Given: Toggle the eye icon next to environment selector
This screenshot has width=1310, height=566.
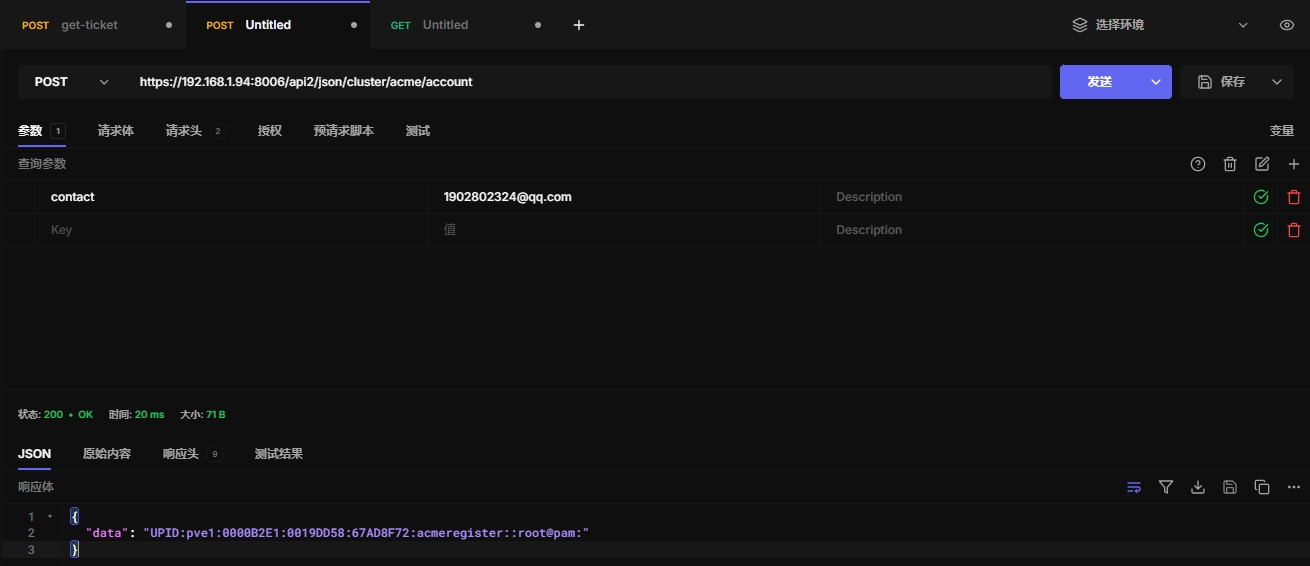Looking at the screenshot, I should tap(1287, 25).
